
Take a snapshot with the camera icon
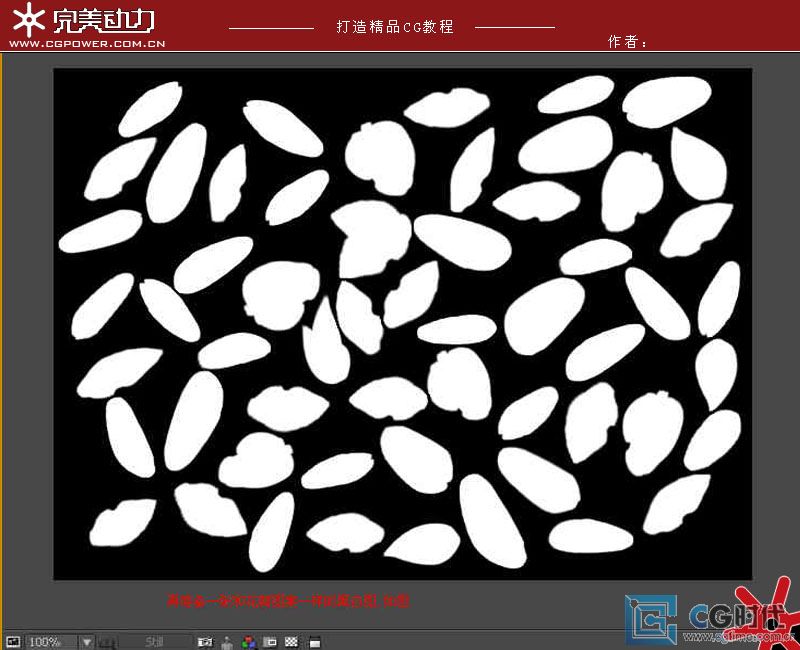(205, 642)
